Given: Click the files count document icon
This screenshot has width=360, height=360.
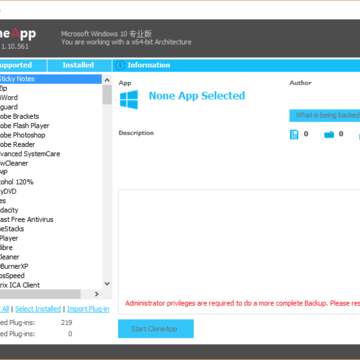Looking at the screenshot, I should [294, 134].
